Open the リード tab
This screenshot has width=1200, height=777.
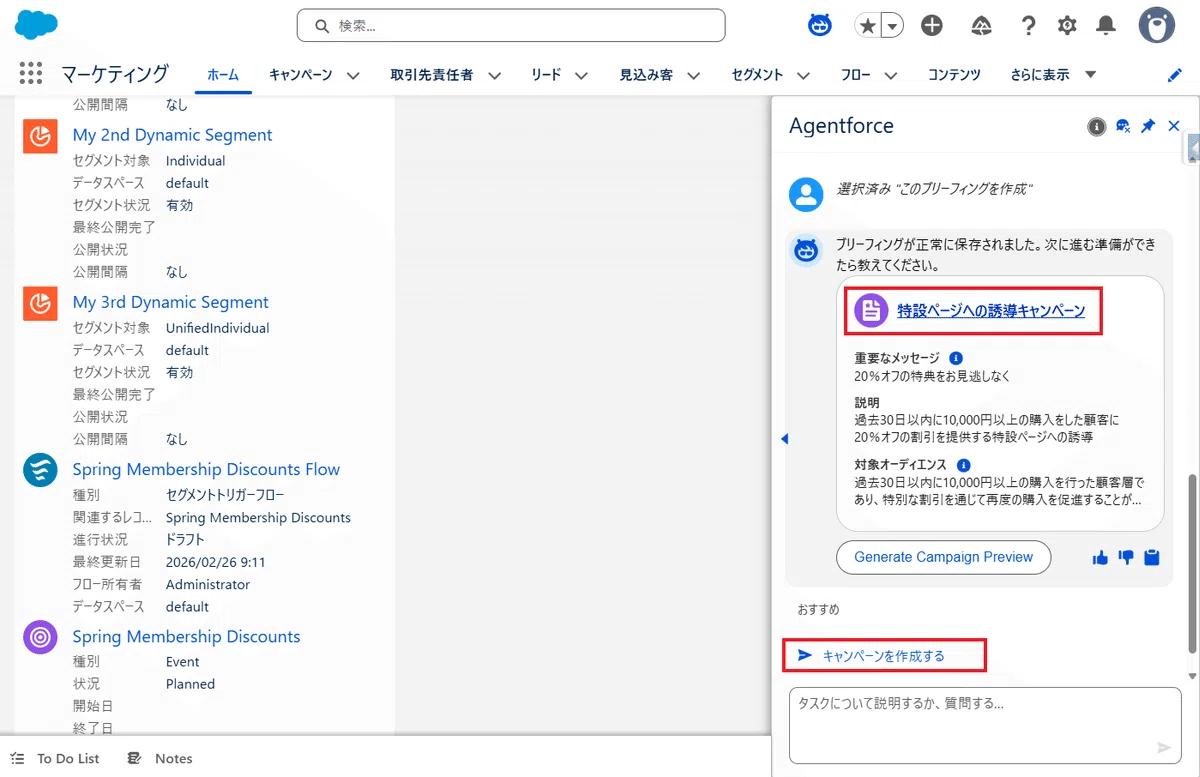click(x=546, y=75)
